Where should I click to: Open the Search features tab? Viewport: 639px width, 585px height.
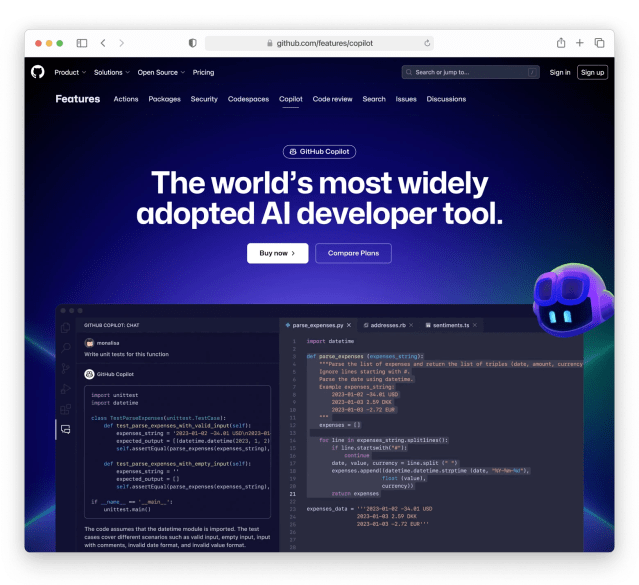[374, 99]
